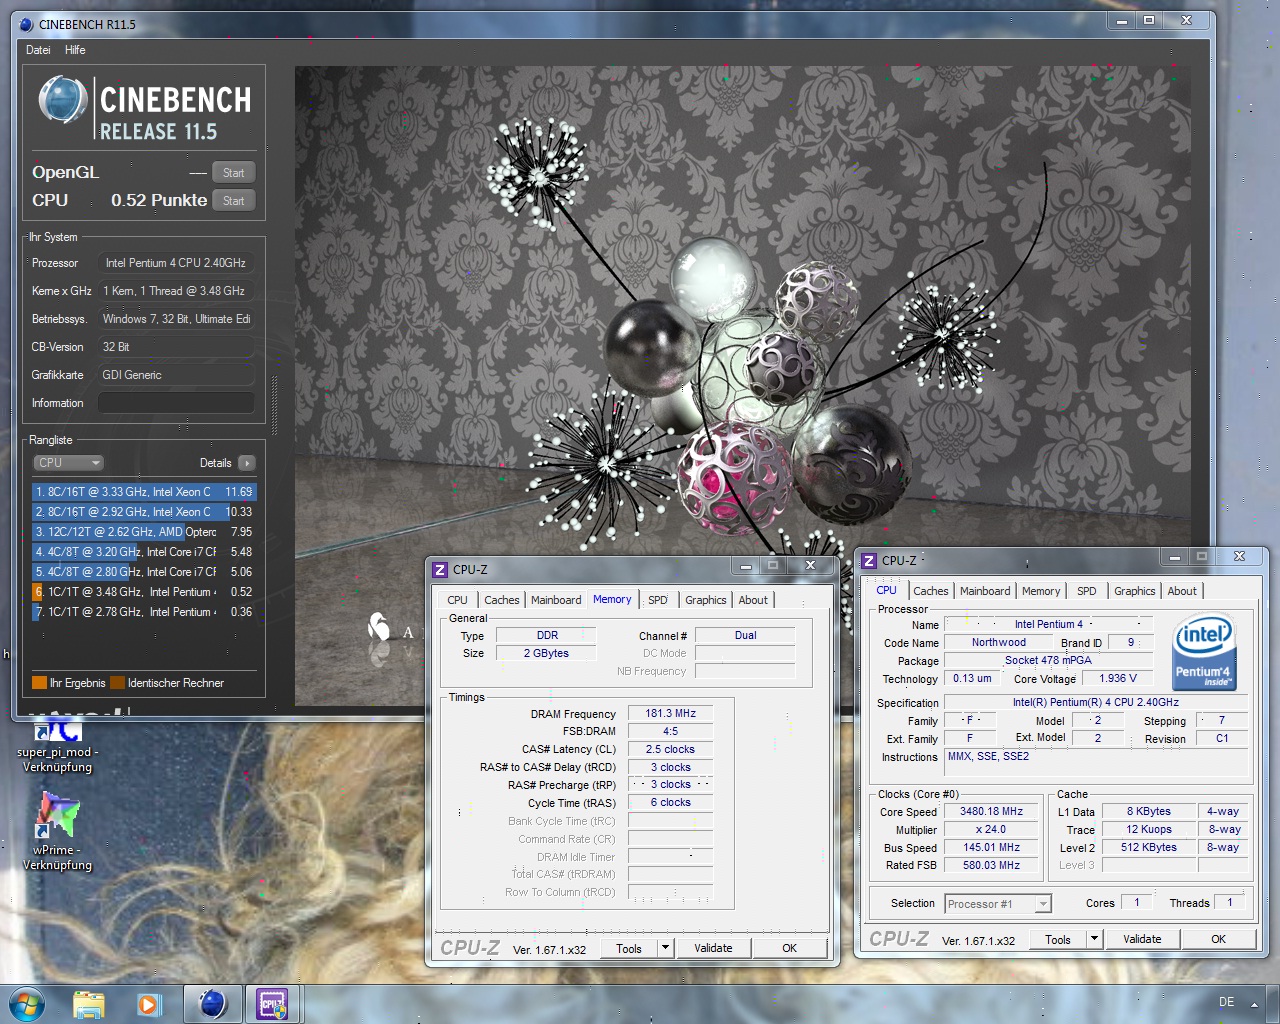The width and height of the screenshot is (1280, 1024).
Task: Click the Cinebench title bar icon
Action: point(26,24)
